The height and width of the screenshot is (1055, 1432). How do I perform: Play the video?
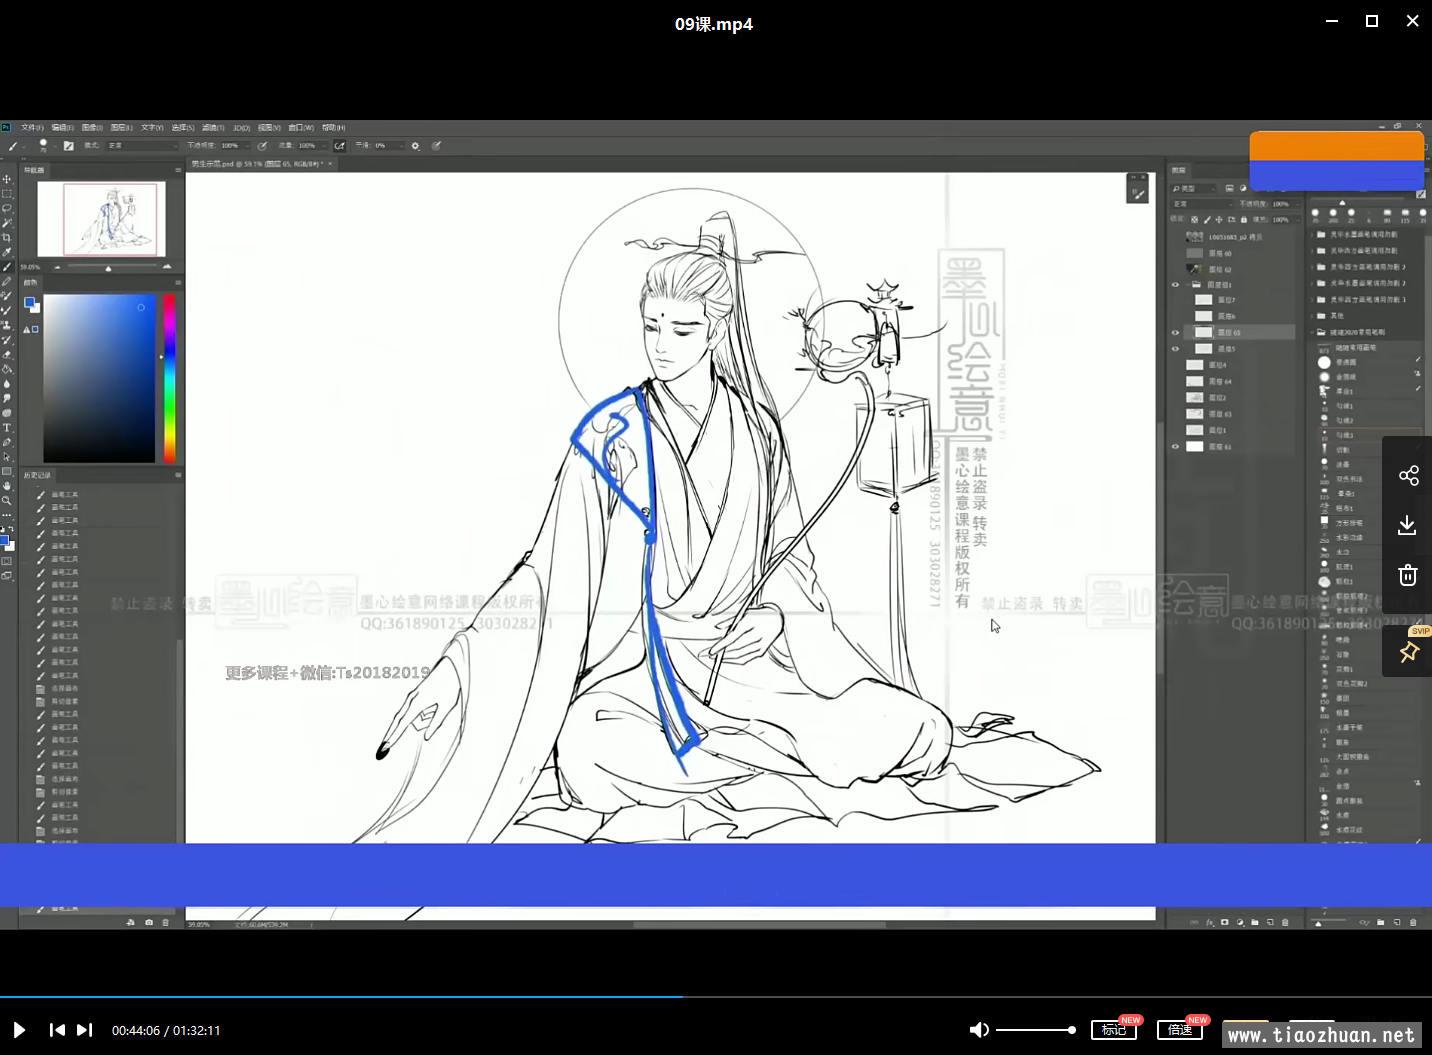tap(19, 1030)
